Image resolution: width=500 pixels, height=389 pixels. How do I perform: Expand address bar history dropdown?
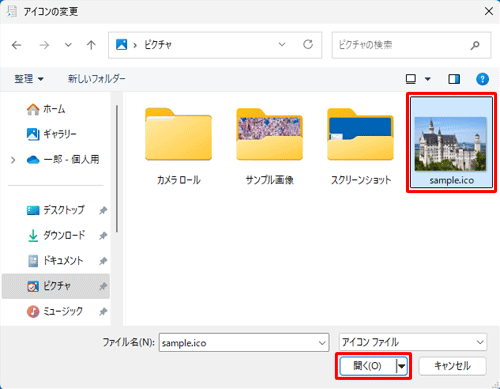tap(282, 44)
